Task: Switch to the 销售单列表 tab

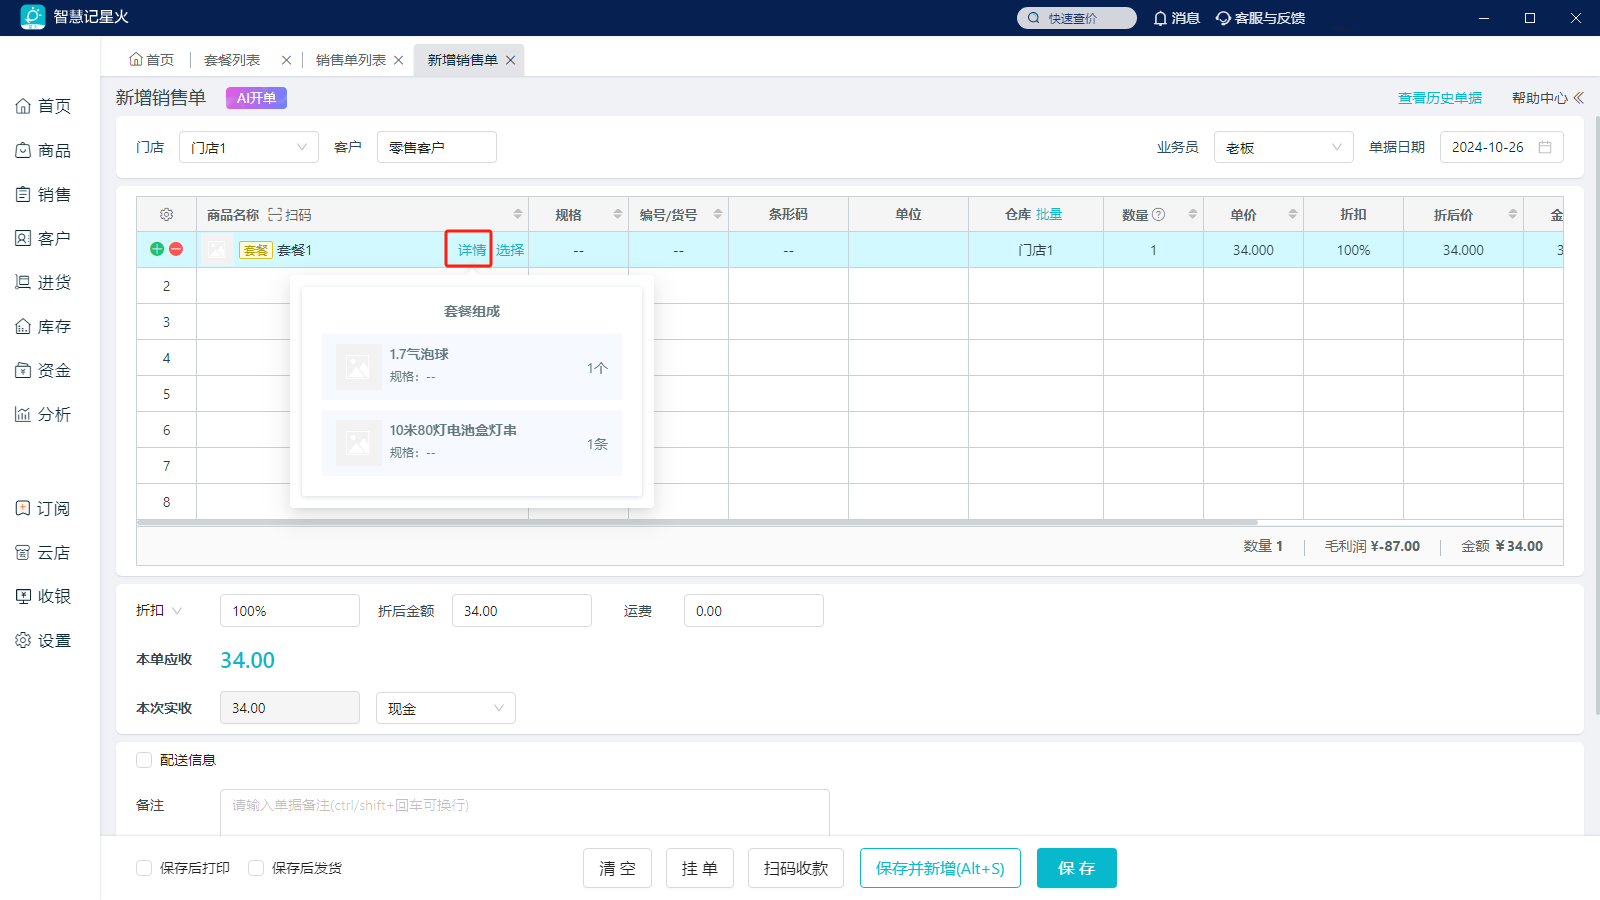Action: [x=351, y=60]
